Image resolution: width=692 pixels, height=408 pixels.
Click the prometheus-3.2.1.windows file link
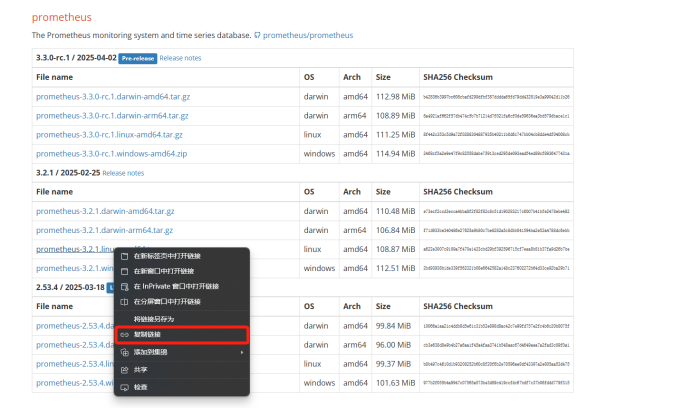[75, 268]
